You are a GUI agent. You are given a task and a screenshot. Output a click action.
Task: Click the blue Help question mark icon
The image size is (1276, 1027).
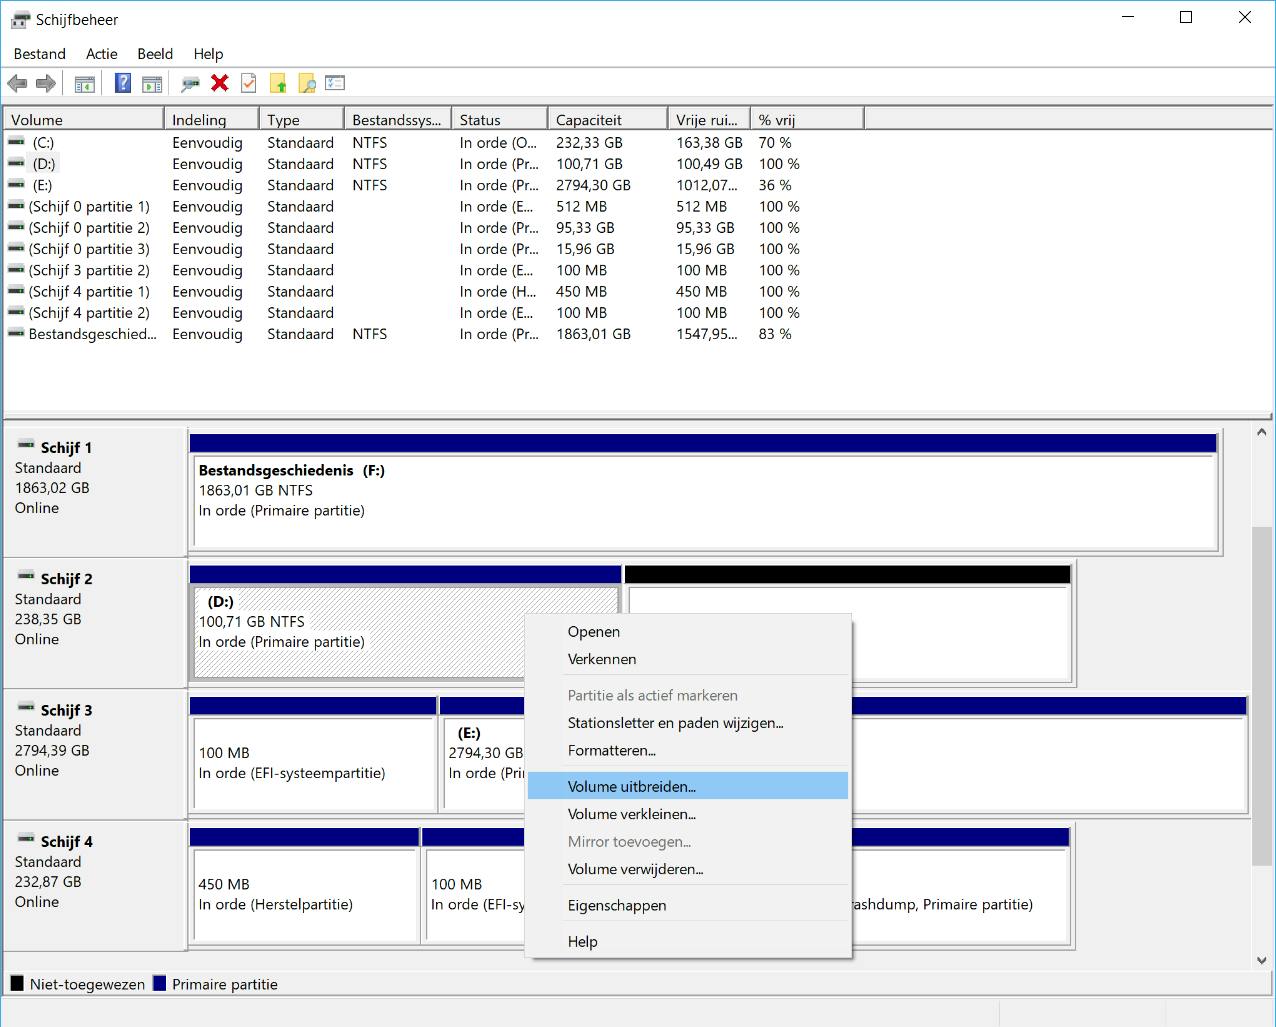pos(123,84)
